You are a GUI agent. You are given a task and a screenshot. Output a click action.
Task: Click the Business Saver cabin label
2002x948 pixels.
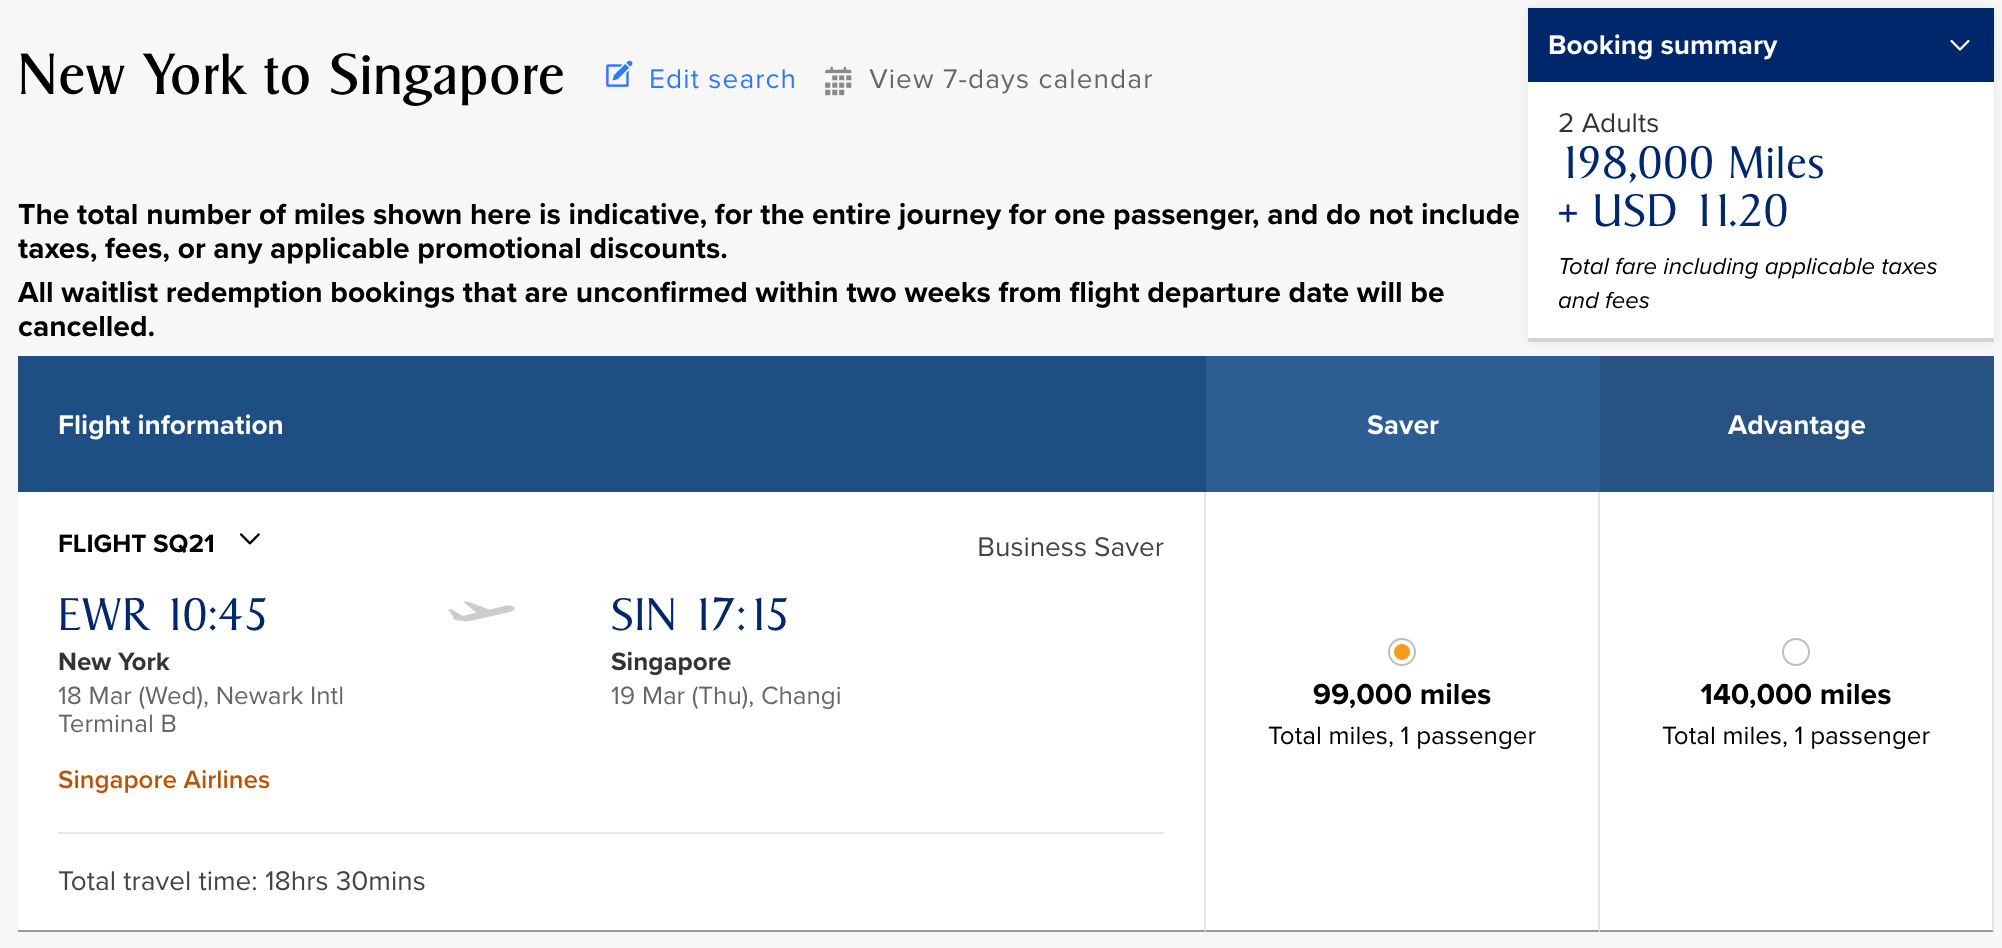(1070, 547)
